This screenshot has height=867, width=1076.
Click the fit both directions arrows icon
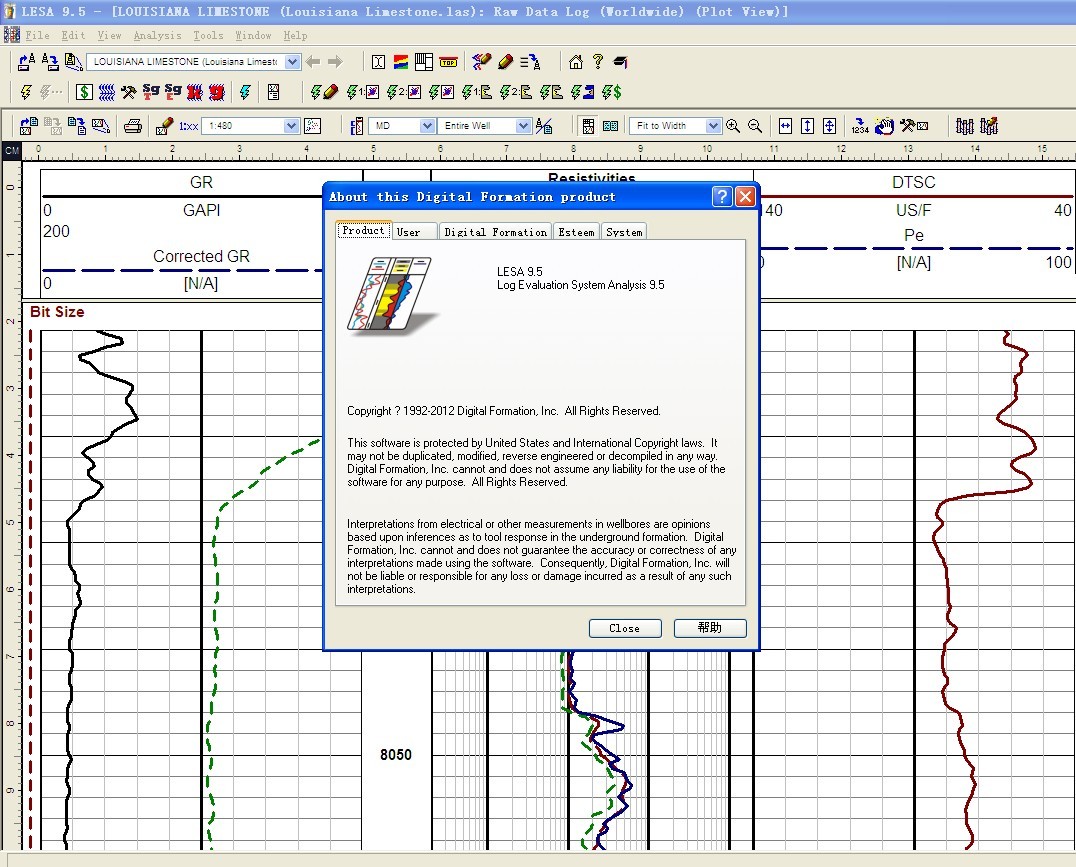(x=830, y=126)
